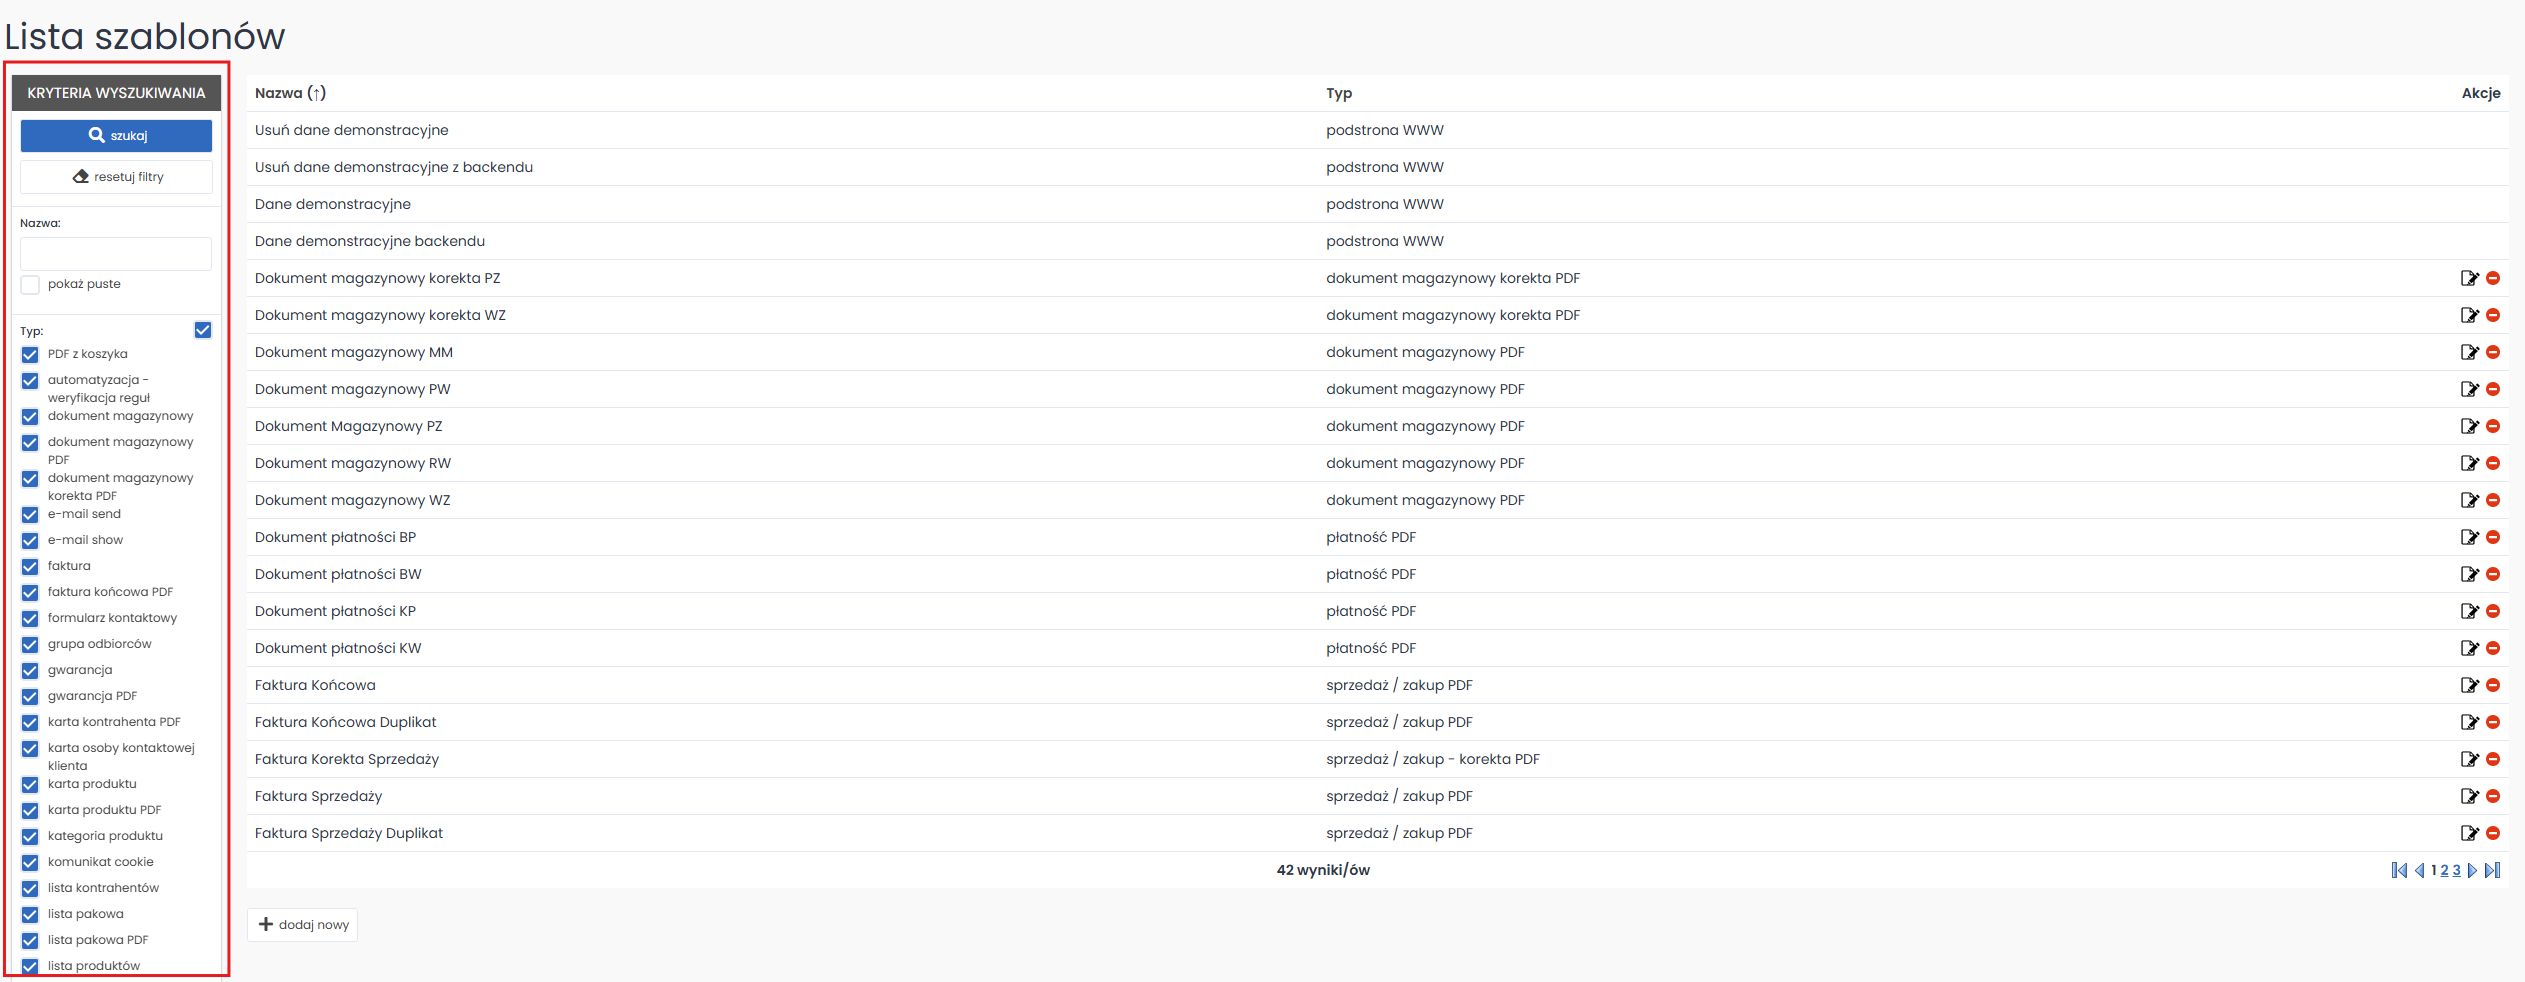Remove the Dokument płatności BP template
2525x982 pixels.
(x=2493, y=537)
